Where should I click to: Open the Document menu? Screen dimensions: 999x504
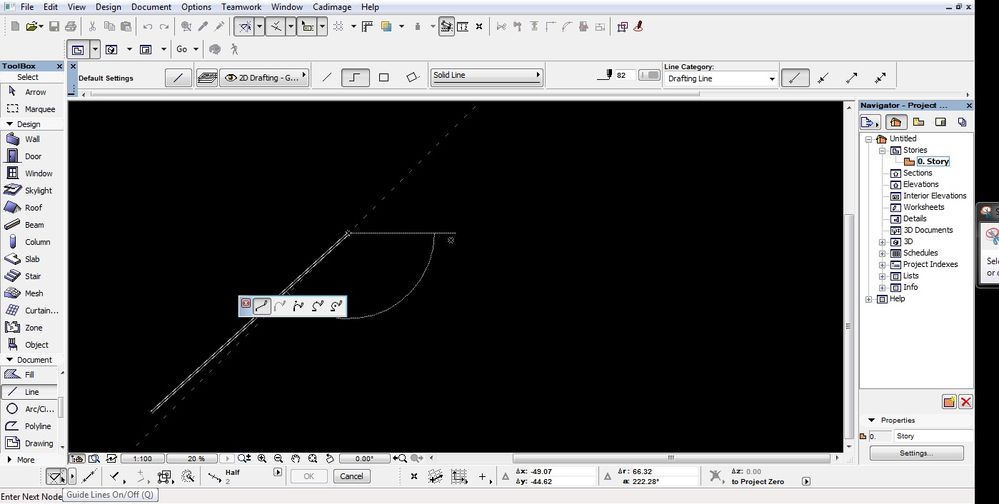pos(151,7)
